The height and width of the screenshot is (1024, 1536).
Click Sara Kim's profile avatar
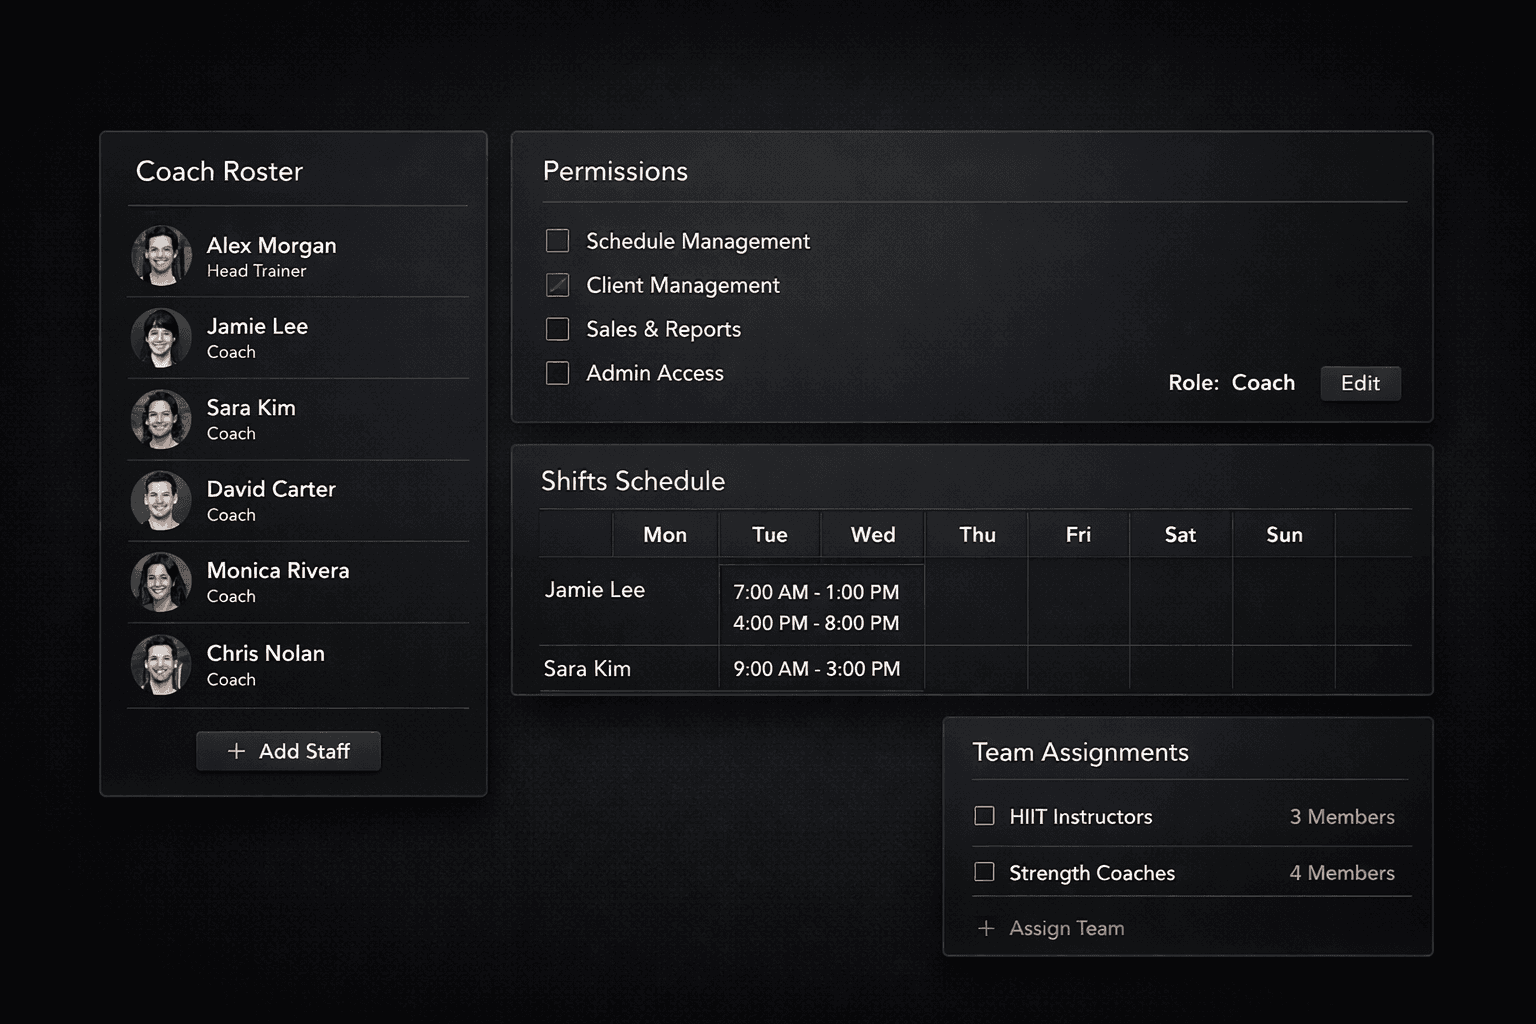[160, 419]
